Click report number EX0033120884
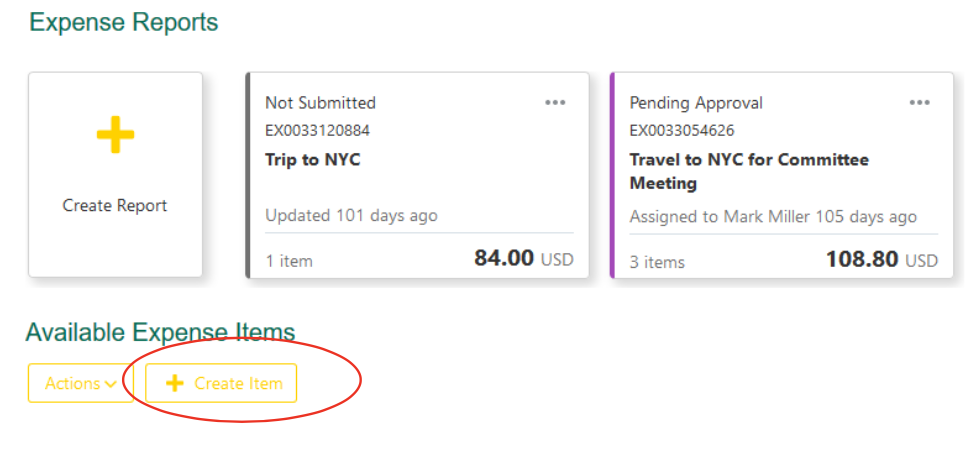 point(317,131)
